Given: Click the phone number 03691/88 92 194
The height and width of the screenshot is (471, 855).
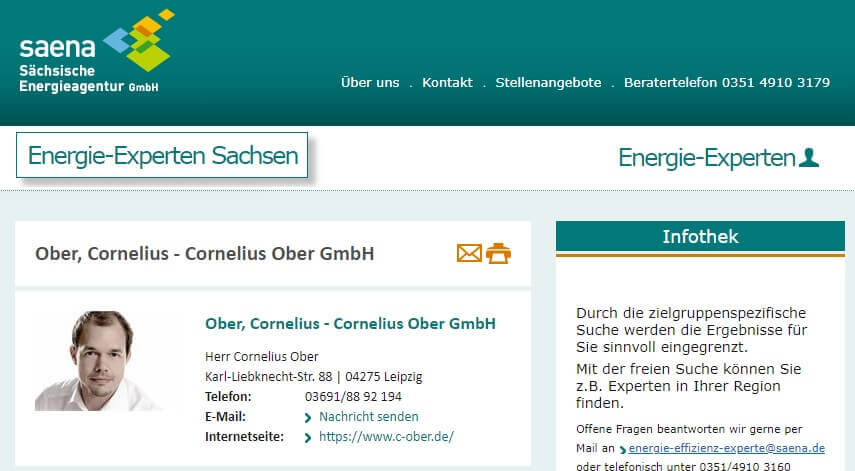Looking at the screenshot, I should click(x=353, y=396).
